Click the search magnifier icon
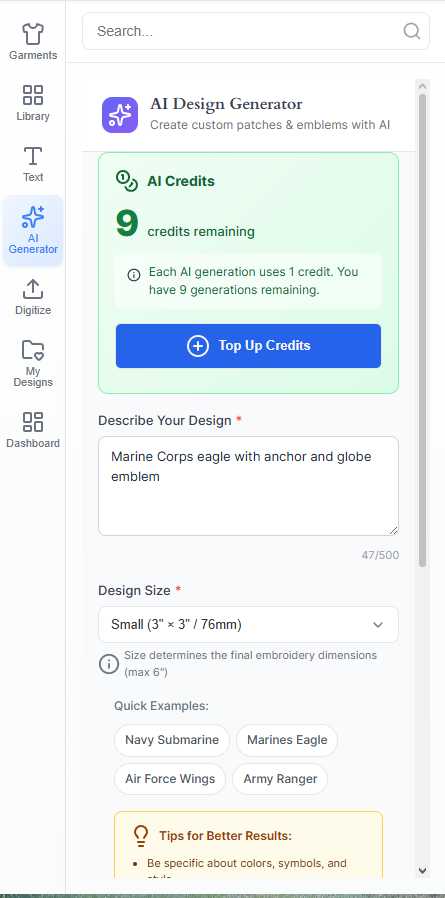This screenshot has width=445, height=898. pos(412,31)
